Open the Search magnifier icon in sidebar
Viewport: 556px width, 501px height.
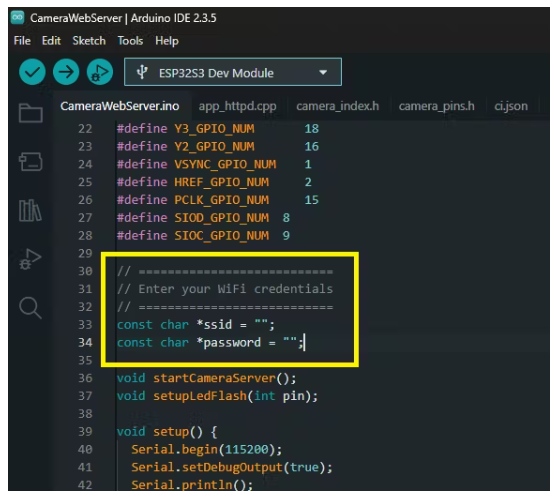coord(30,308)
